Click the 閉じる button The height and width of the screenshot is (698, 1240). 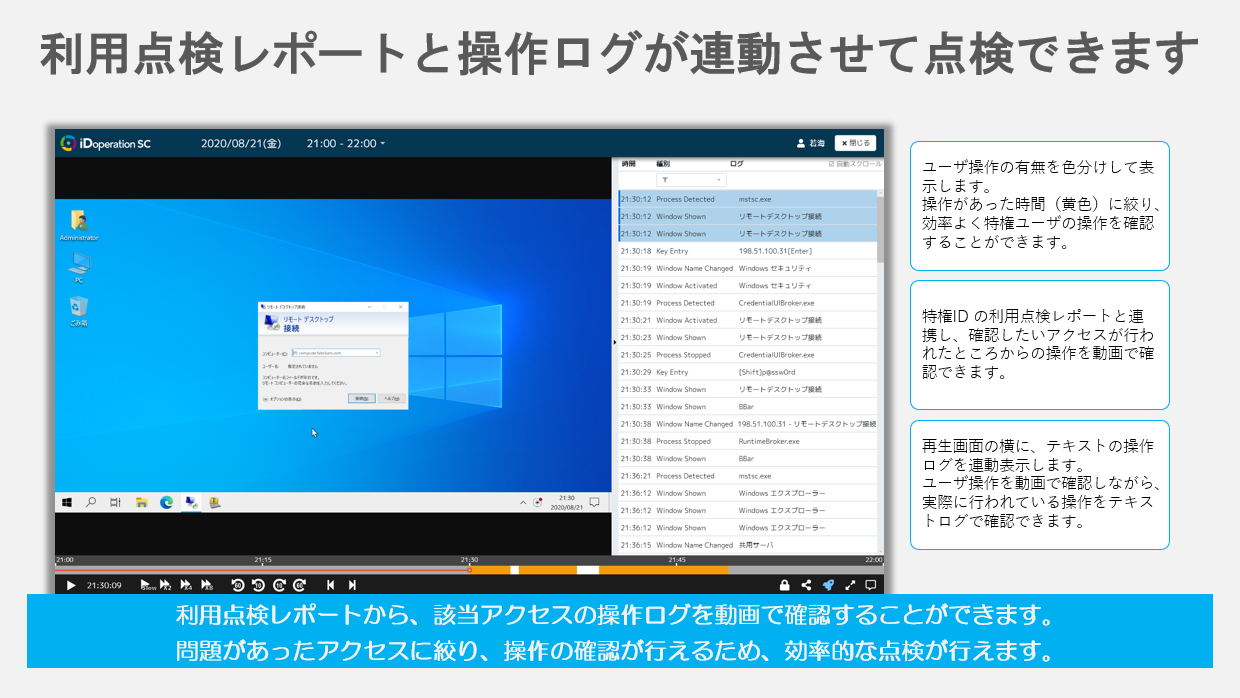pos(855,143)
